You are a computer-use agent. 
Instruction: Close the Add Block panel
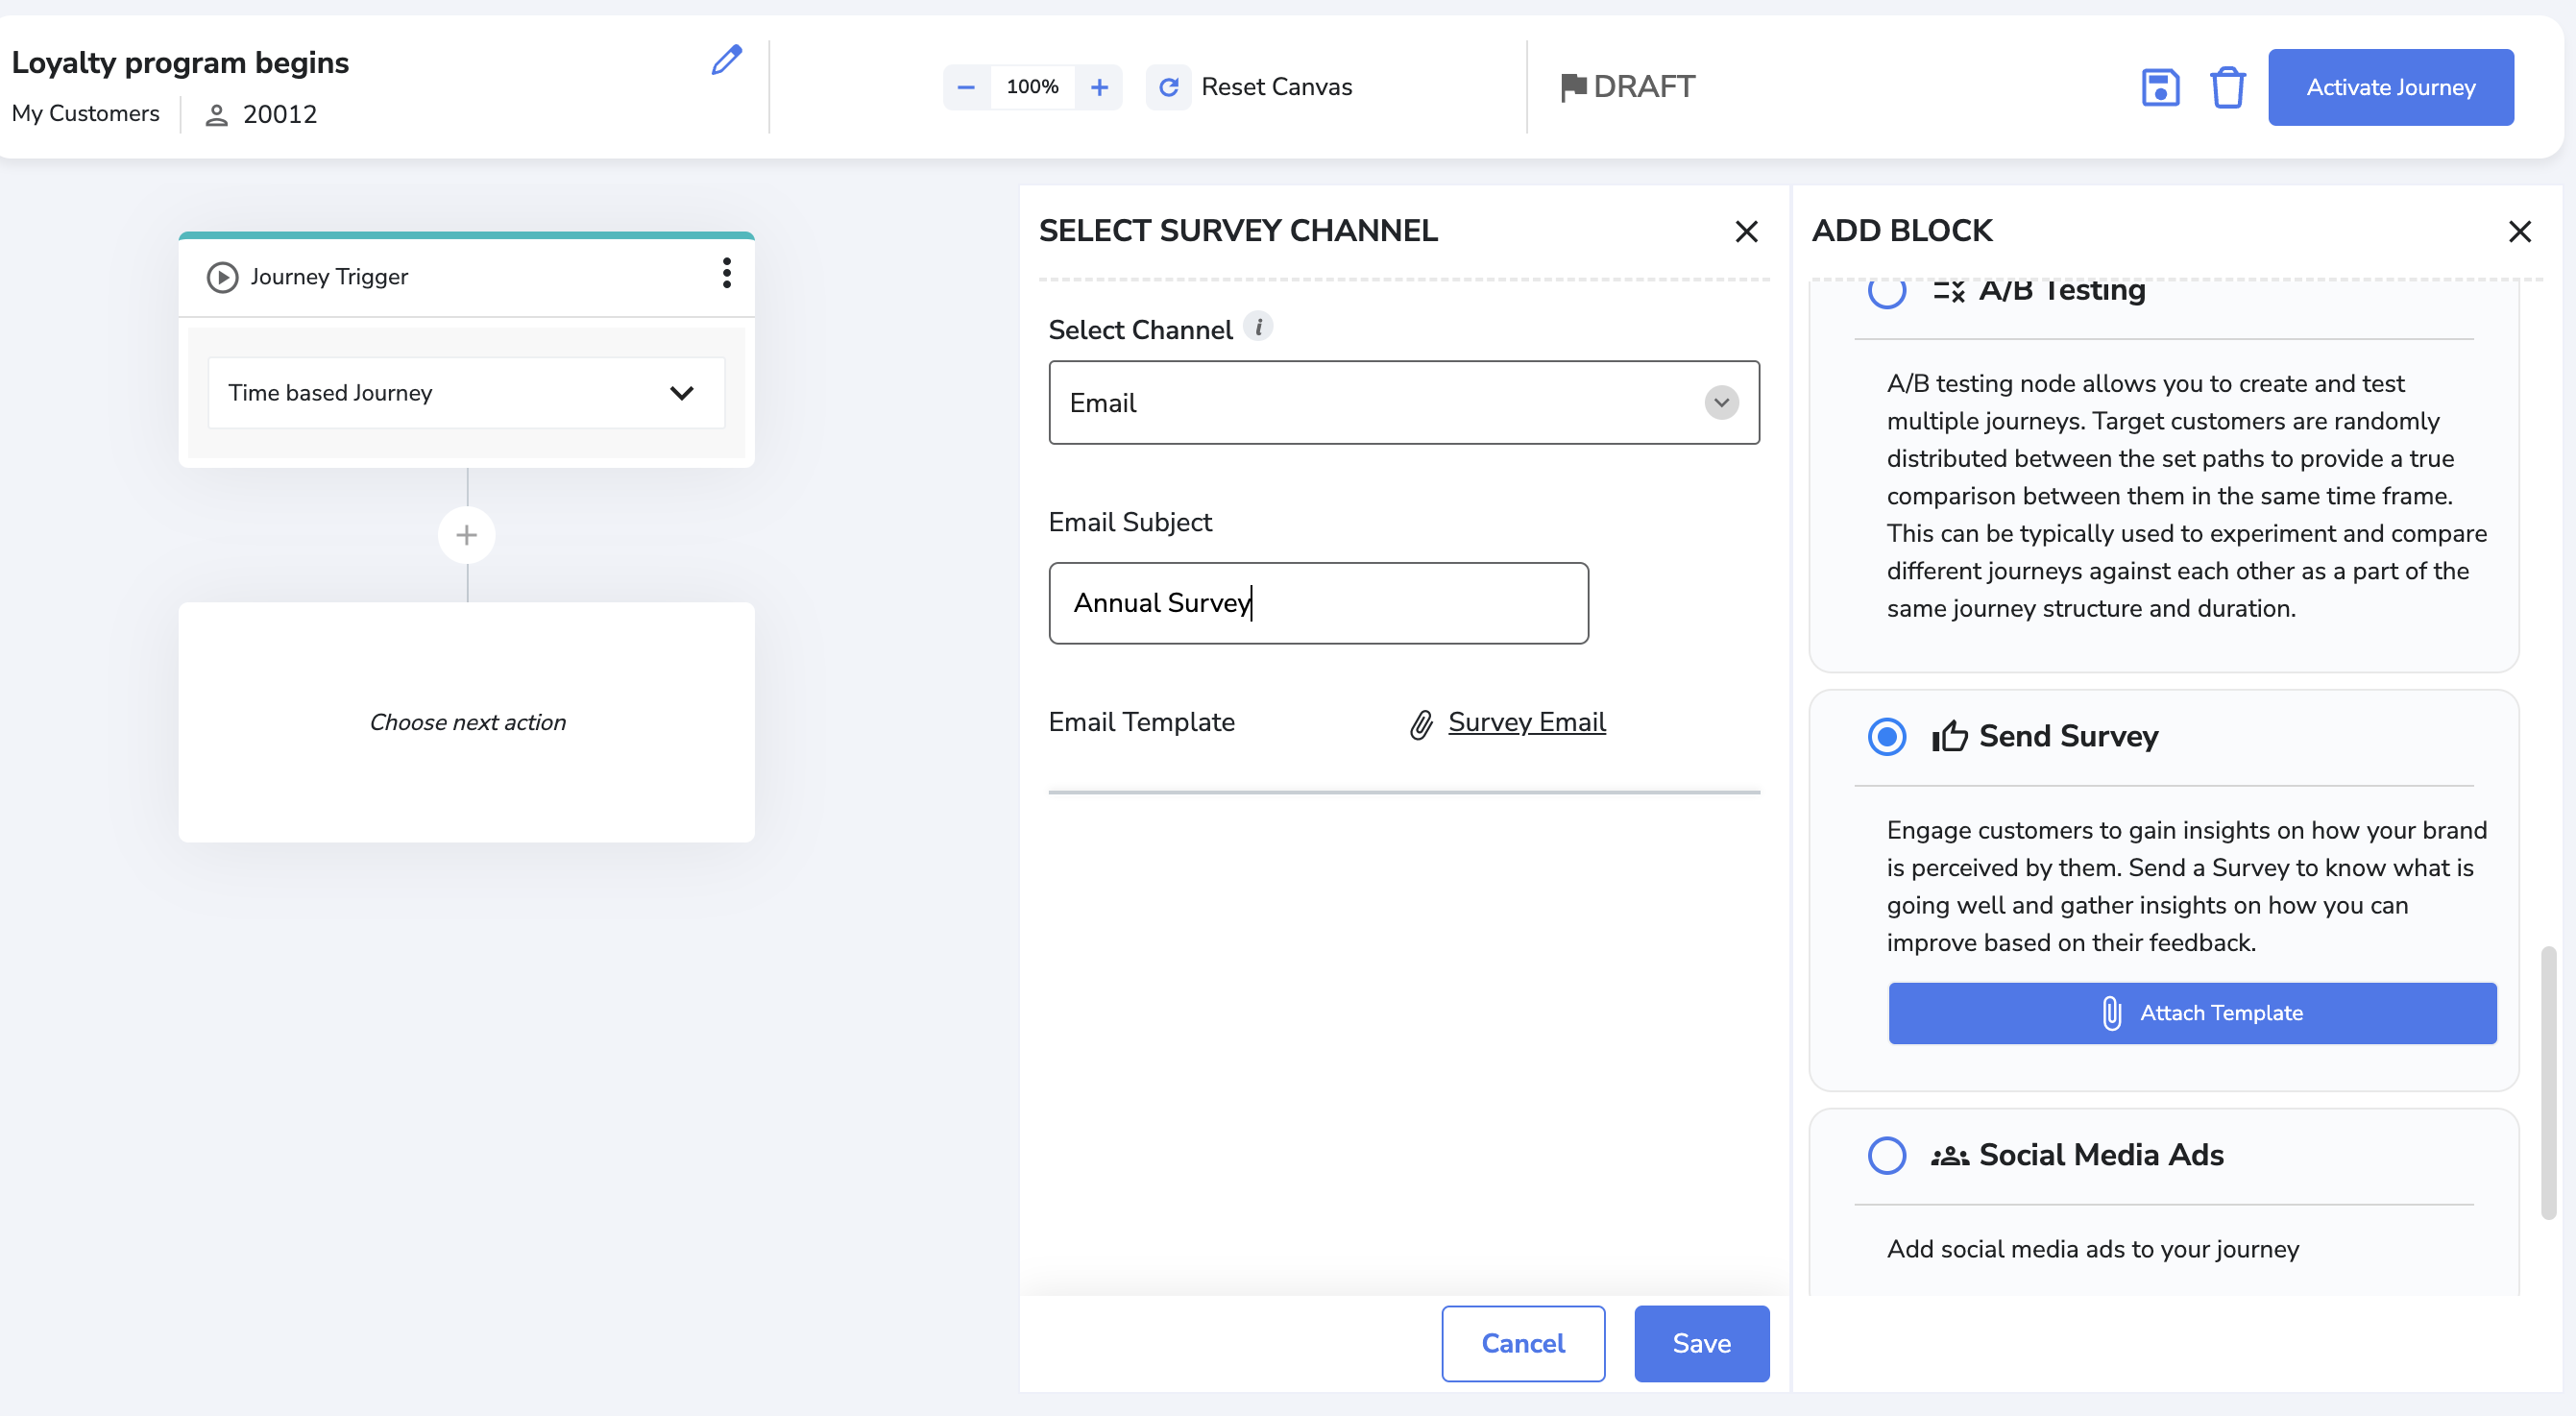coord(2519,232)
